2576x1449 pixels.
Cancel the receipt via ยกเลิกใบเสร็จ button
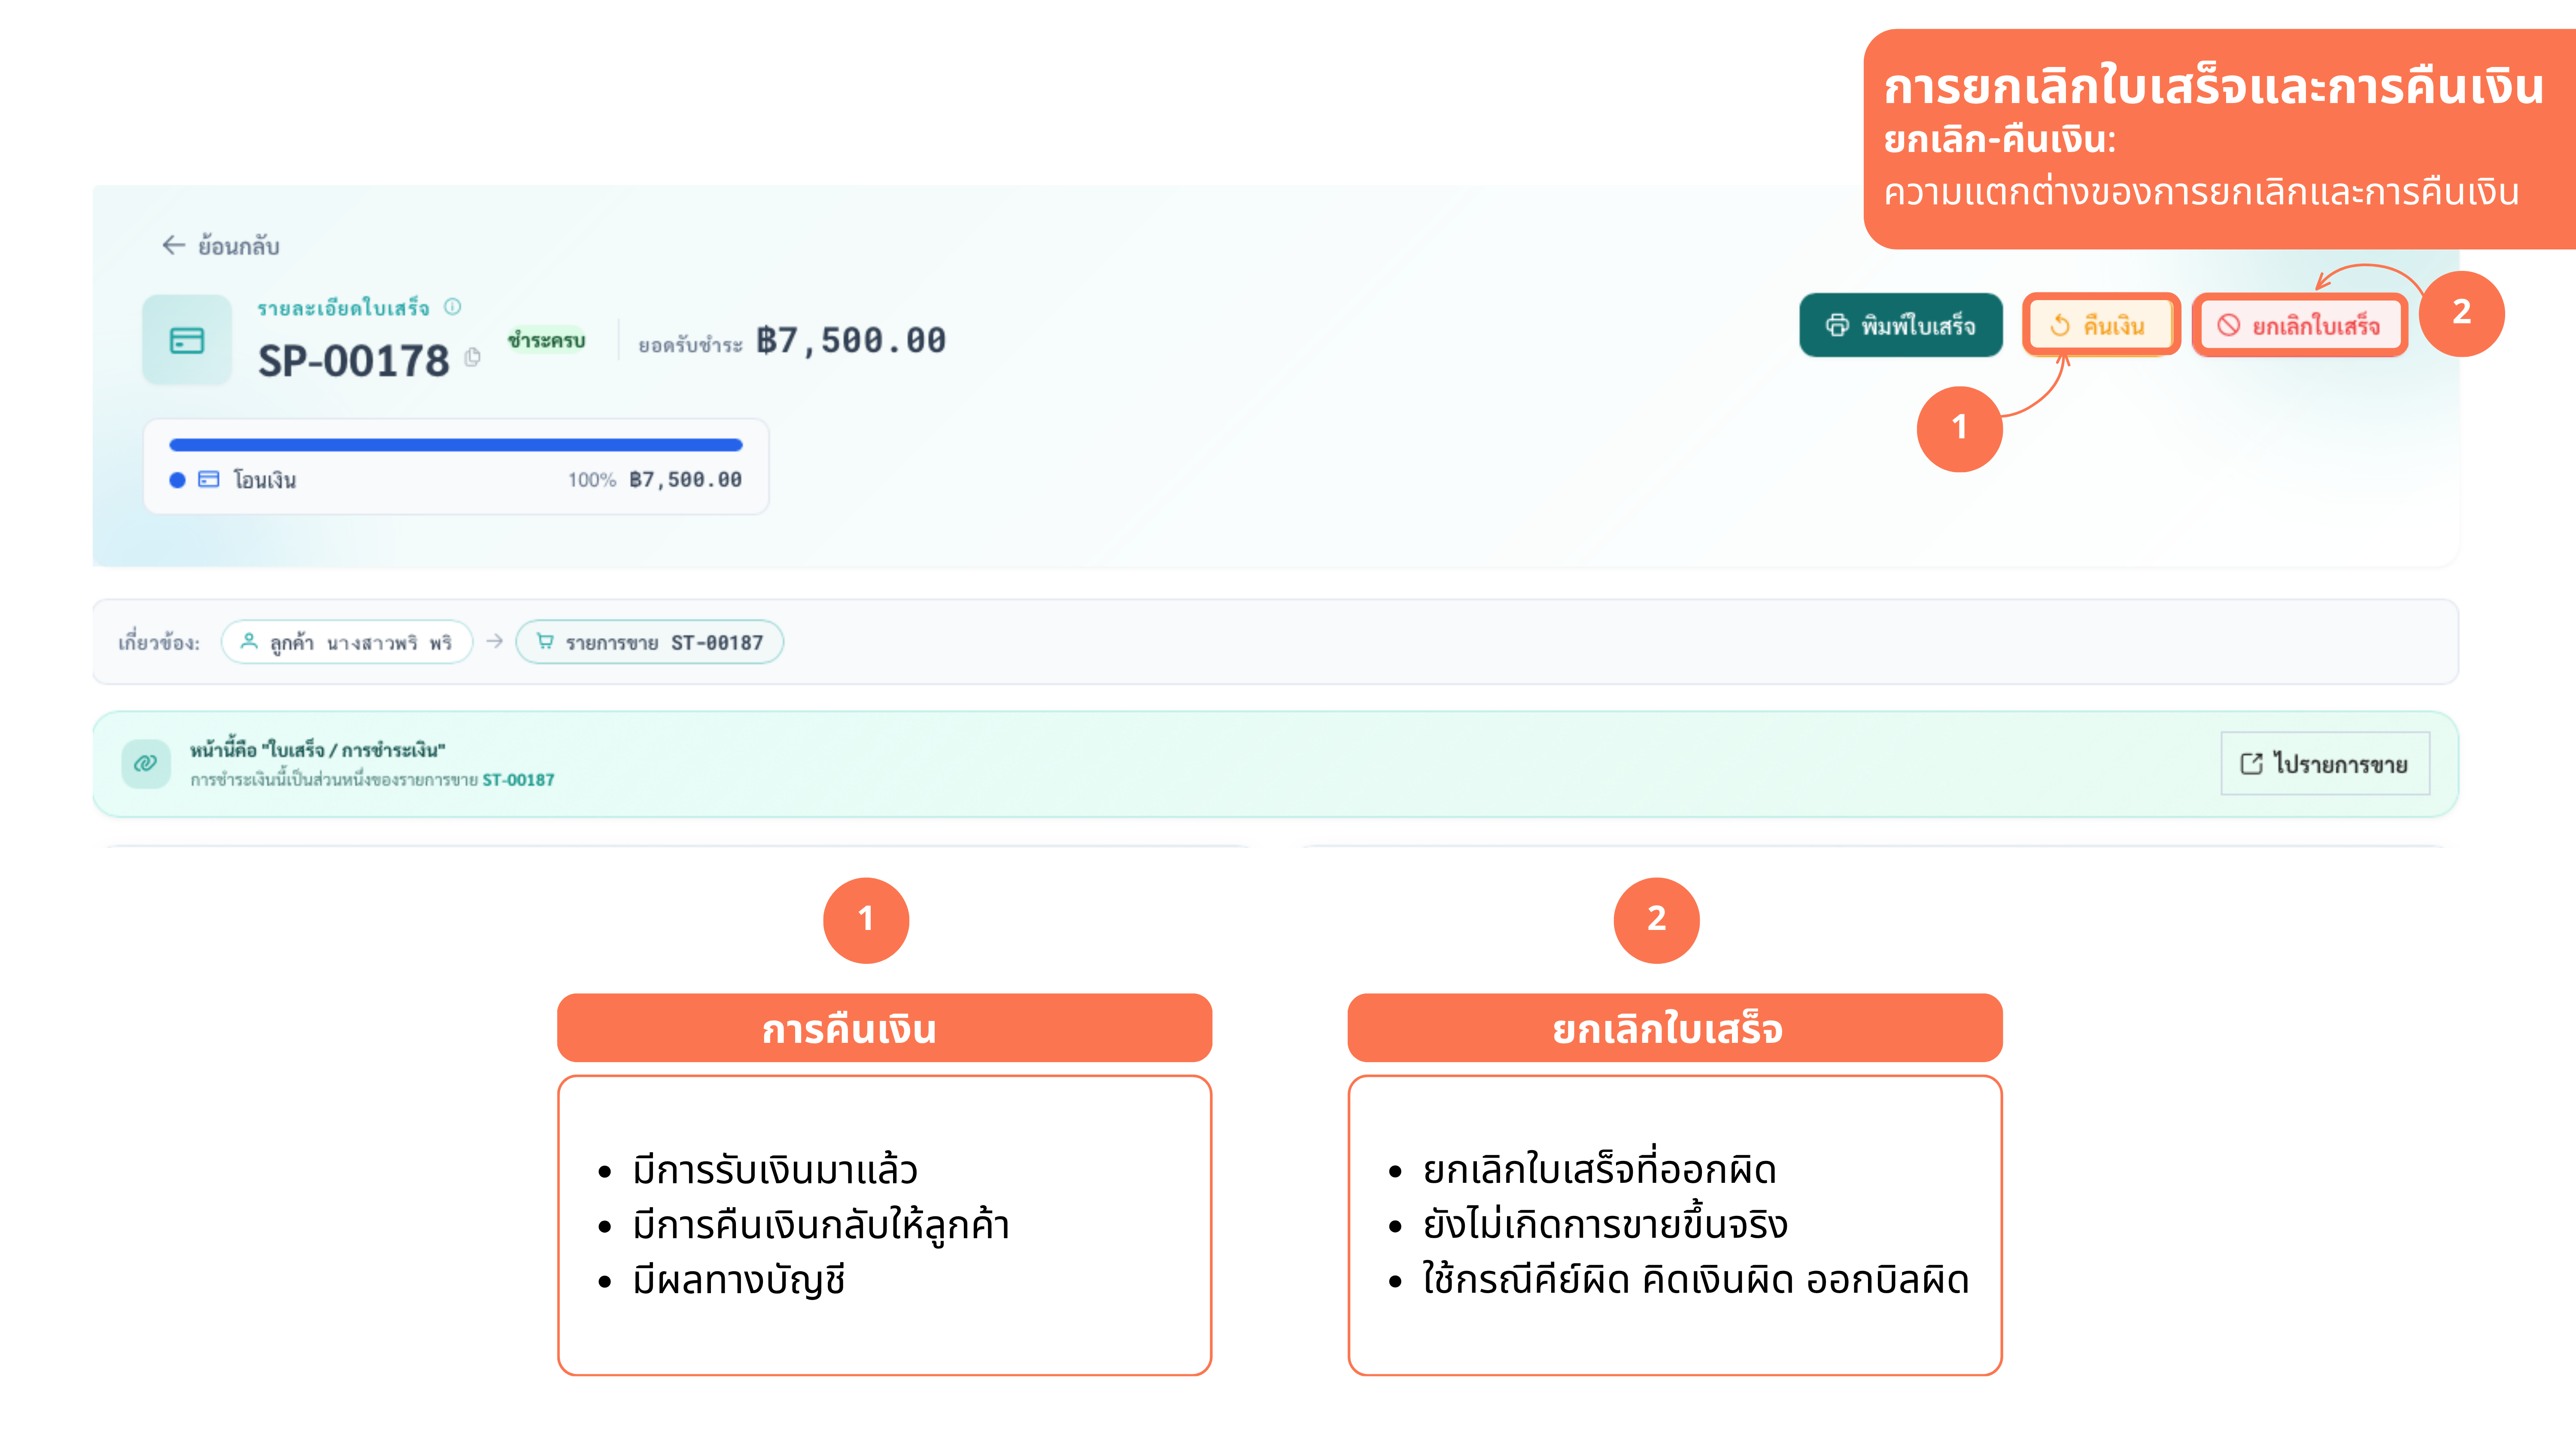(x=2299, y=325)
